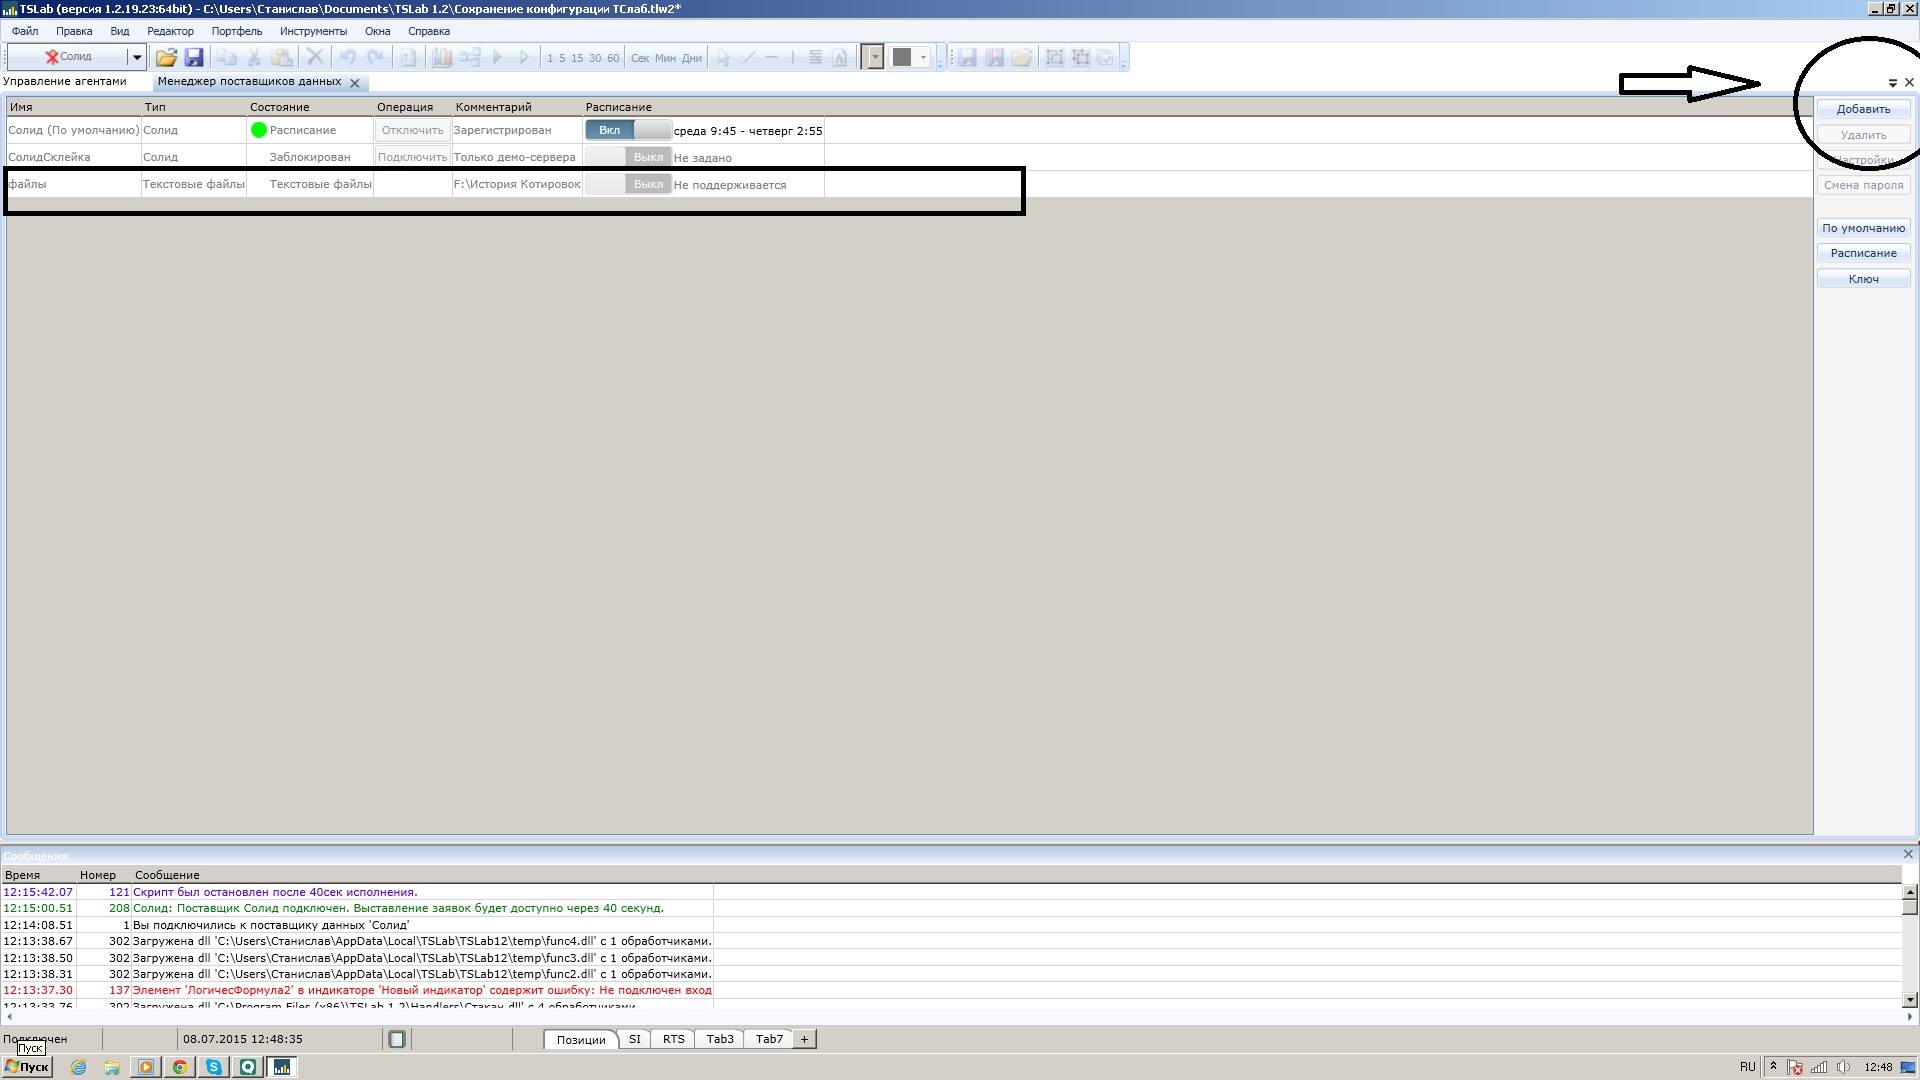Switch to the Управление агентами tab
The height and width of the screenshot is (1080, 1920).
65,81
